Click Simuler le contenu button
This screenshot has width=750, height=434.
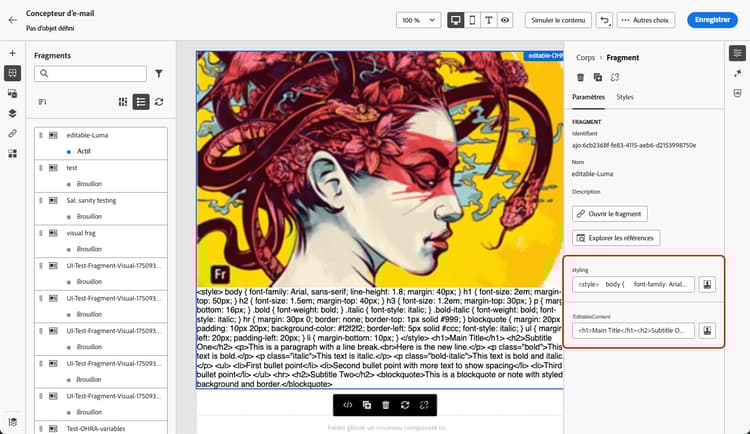coord(558,20)
